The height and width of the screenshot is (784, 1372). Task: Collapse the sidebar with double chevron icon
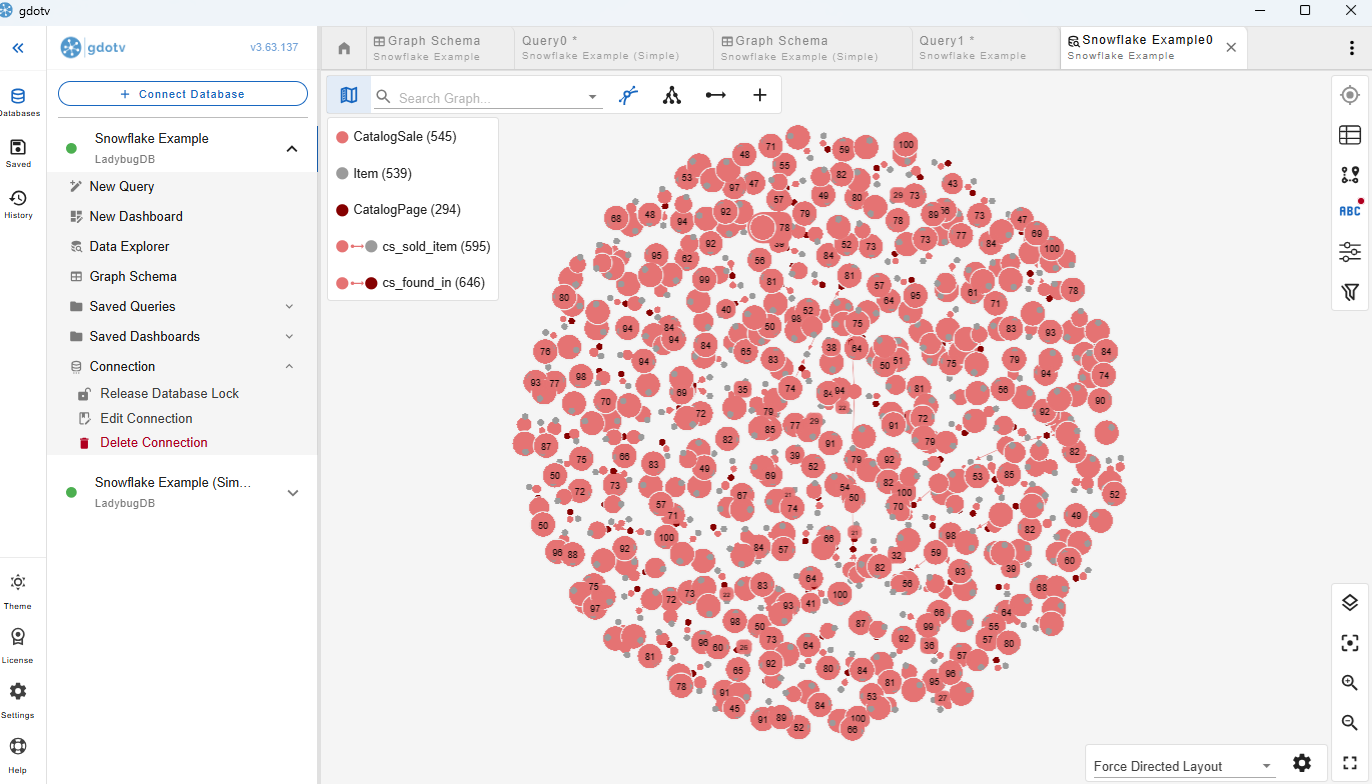pyautogui.click(x=18, y=48)
